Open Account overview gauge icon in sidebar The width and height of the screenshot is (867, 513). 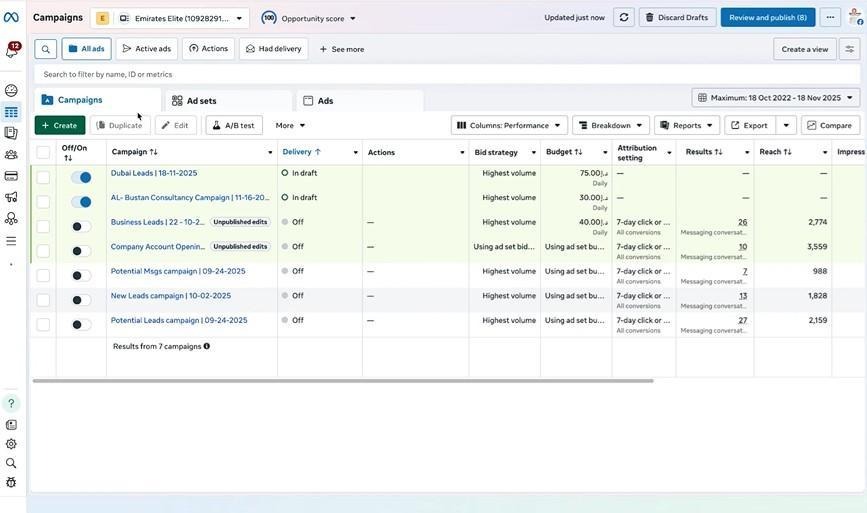[x=11, y=91]
